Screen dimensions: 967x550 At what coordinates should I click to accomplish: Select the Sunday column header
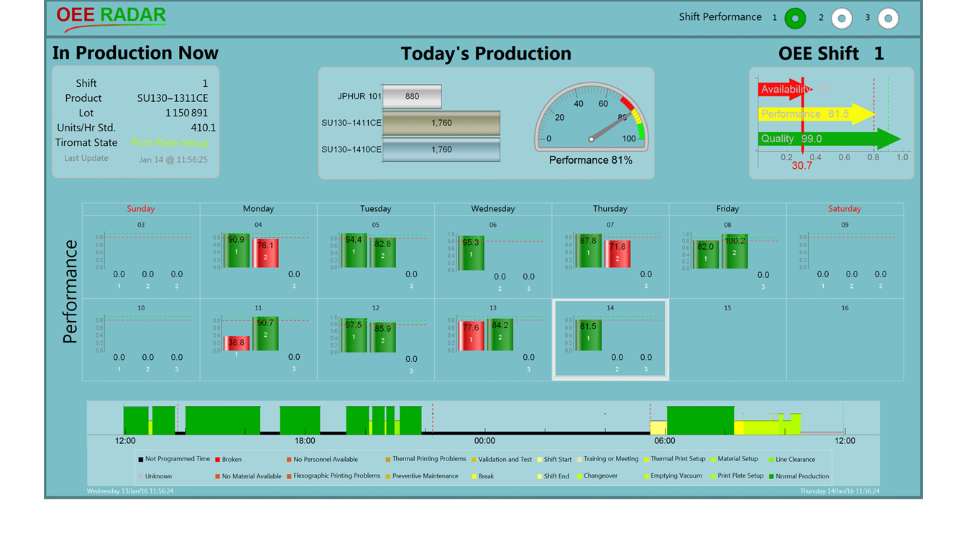pyautogui.click(x=141, y=209)
